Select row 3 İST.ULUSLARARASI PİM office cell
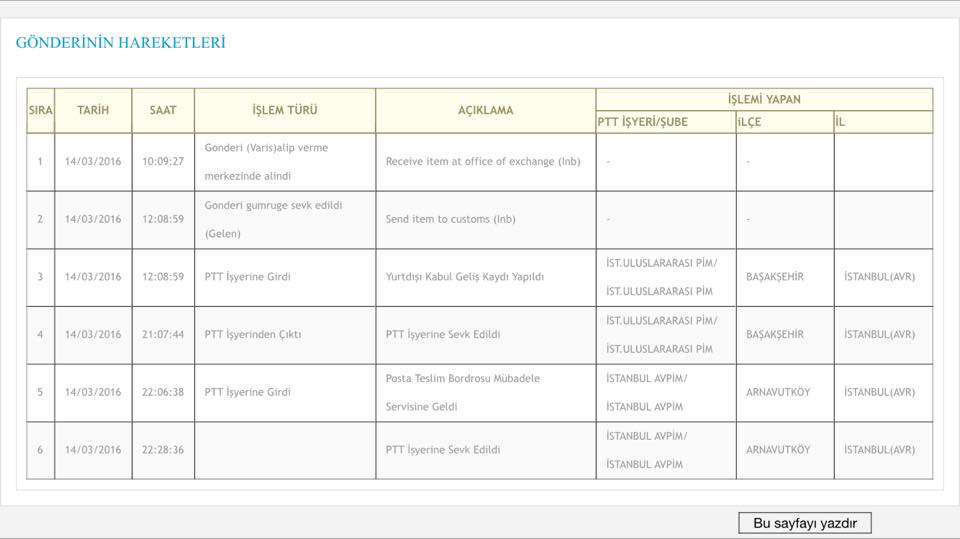The image size is (960, 539). pyautogui.click(x=666, y=277)
